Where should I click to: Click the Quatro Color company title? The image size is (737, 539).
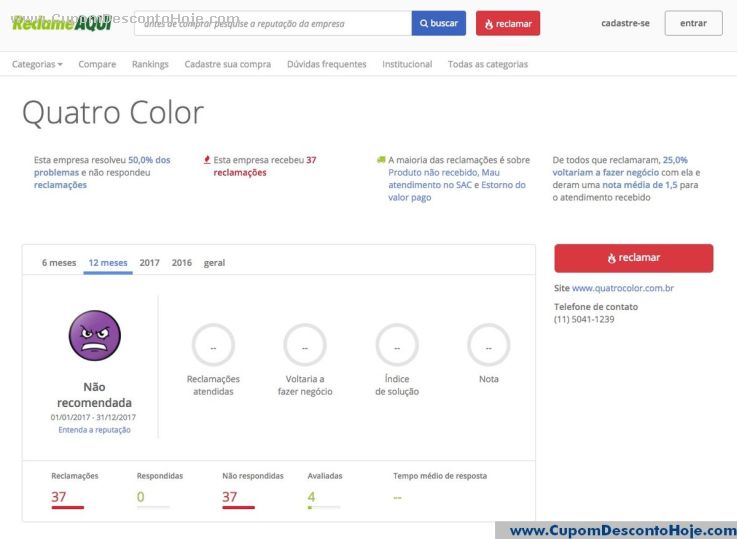coord(113,113)
